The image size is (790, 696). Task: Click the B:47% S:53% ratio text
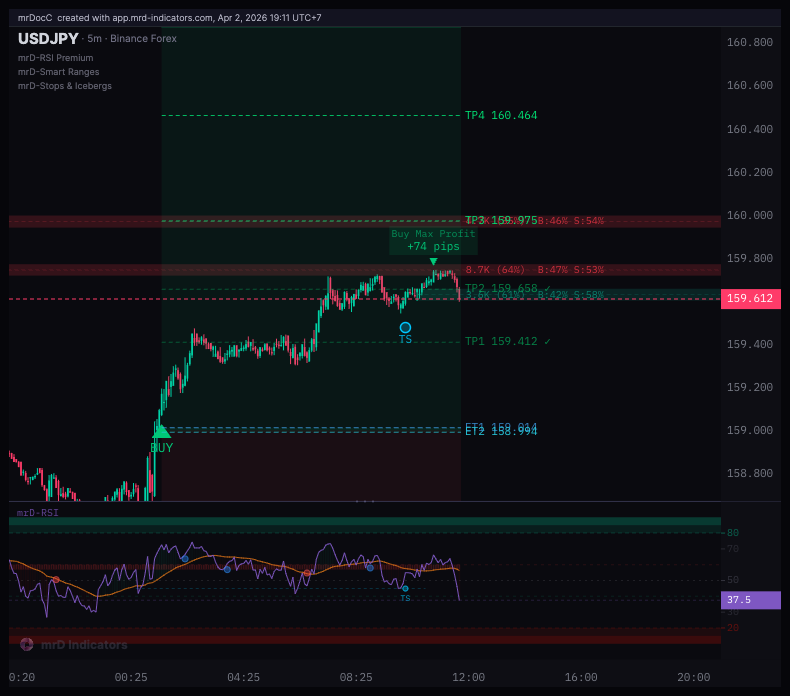click(570, 270)
